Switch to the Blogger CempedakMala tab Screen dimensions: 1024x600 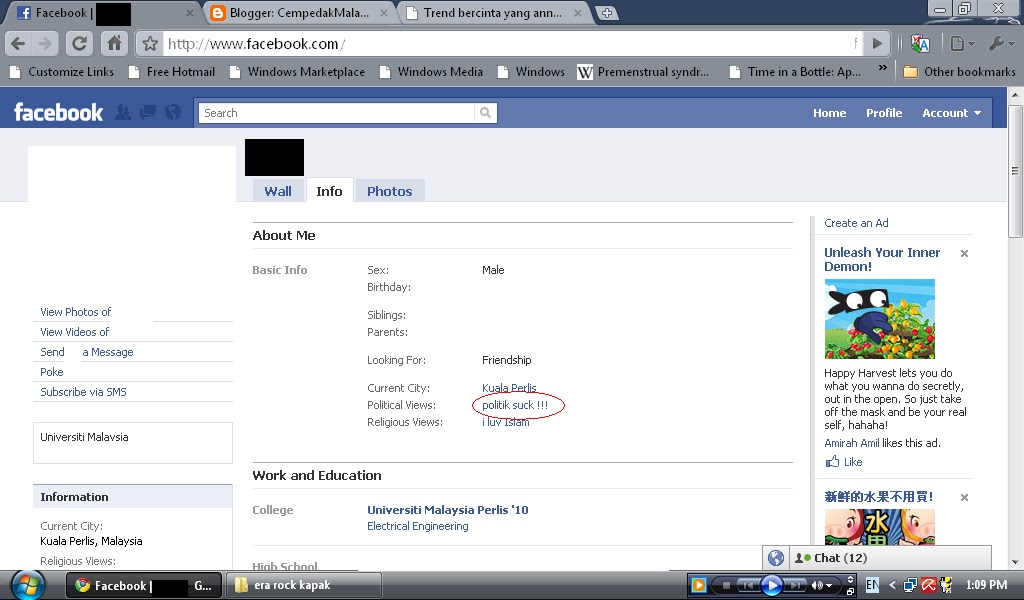click(299, 13)
